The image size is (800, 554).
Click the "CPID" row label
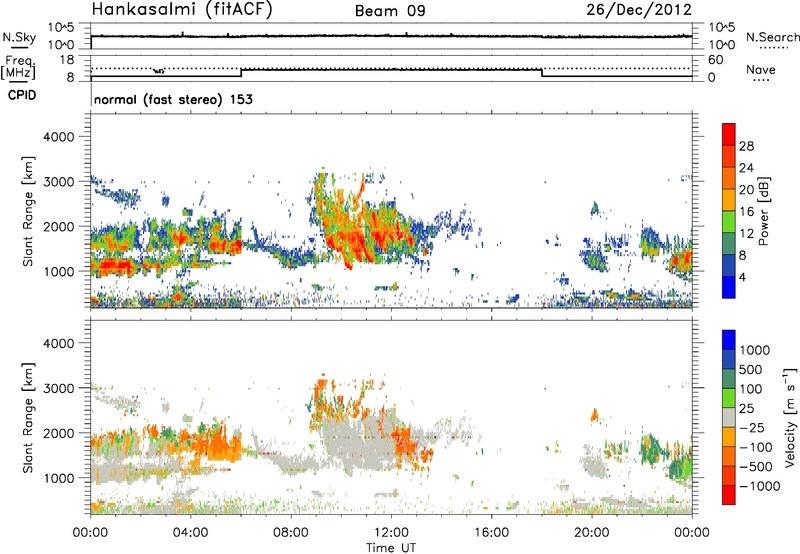22,95
